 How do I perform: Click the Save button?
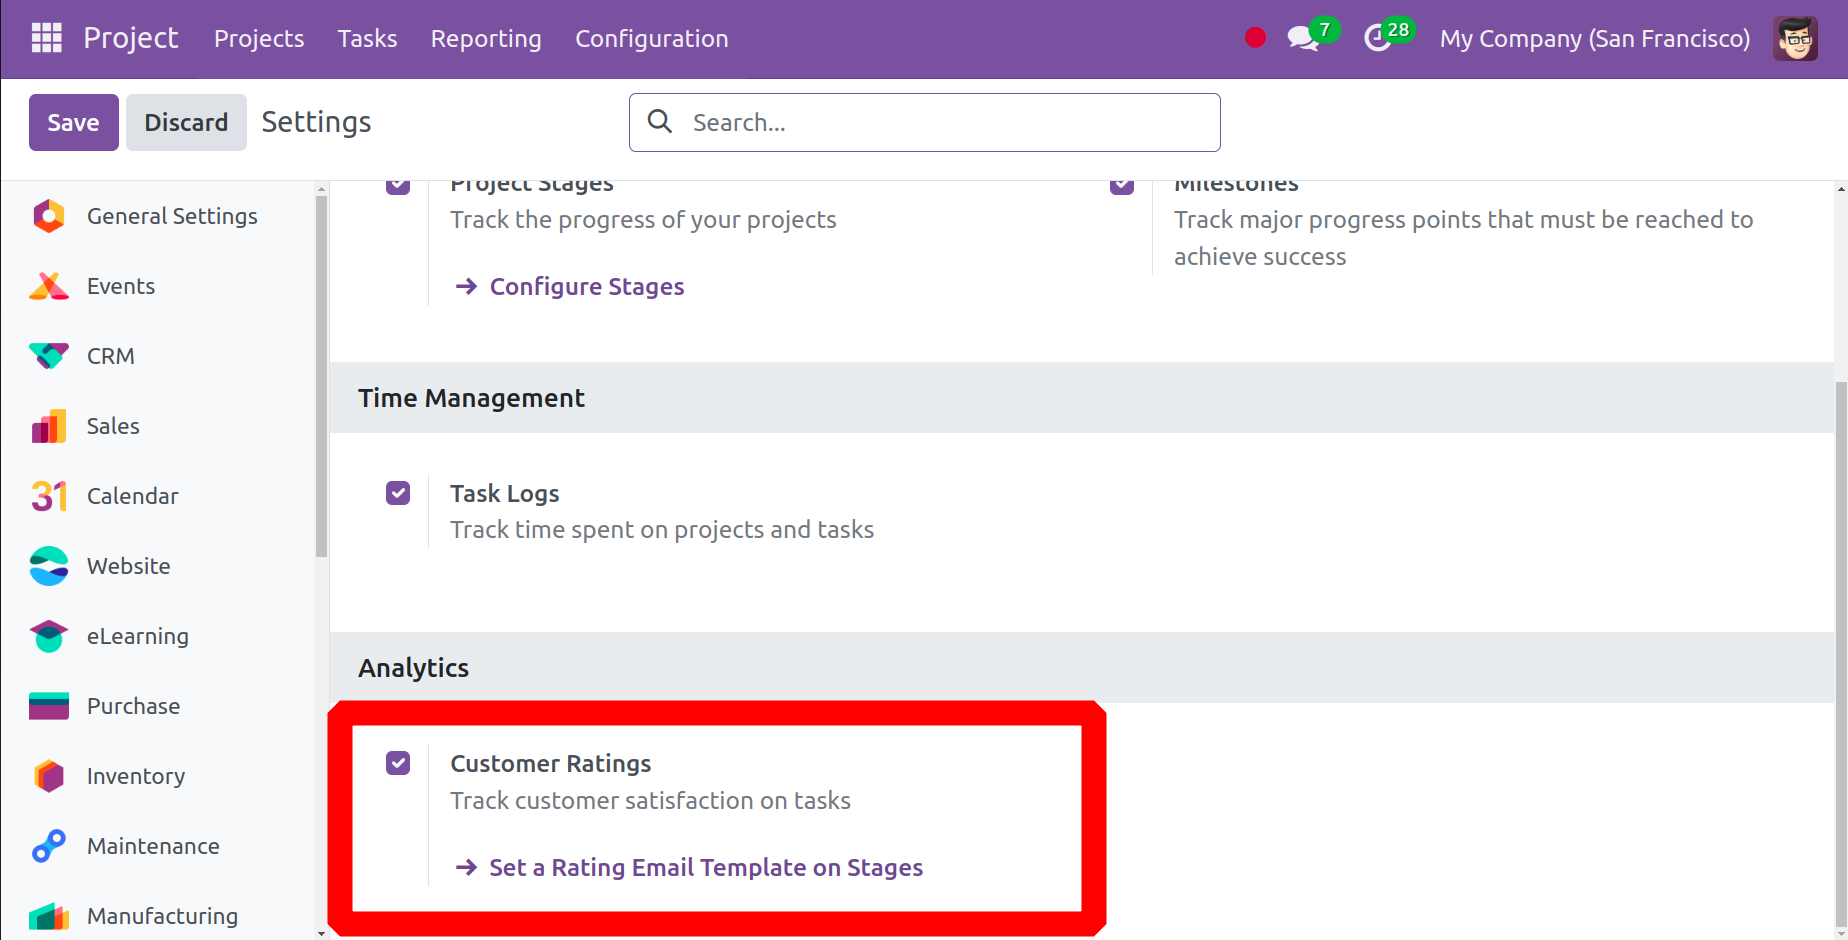[73, 122]
